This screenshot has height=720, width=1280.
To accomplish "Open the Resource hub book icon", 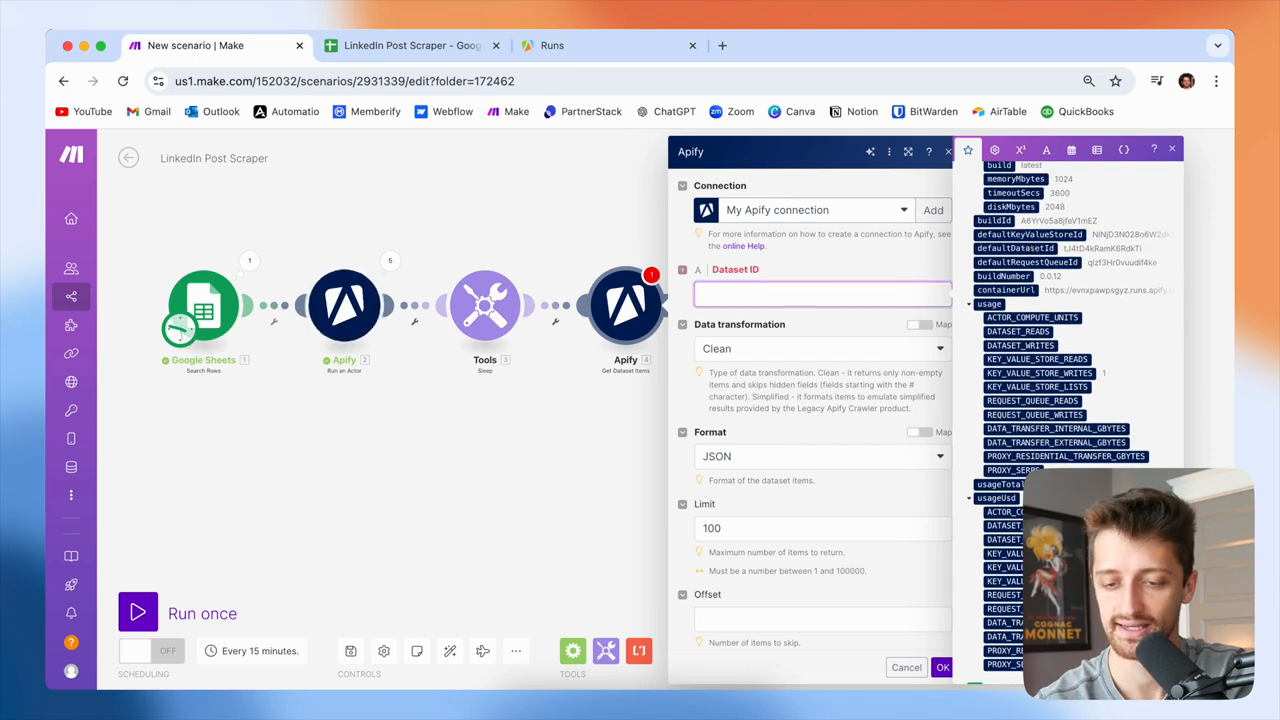I will pos(71,556).
